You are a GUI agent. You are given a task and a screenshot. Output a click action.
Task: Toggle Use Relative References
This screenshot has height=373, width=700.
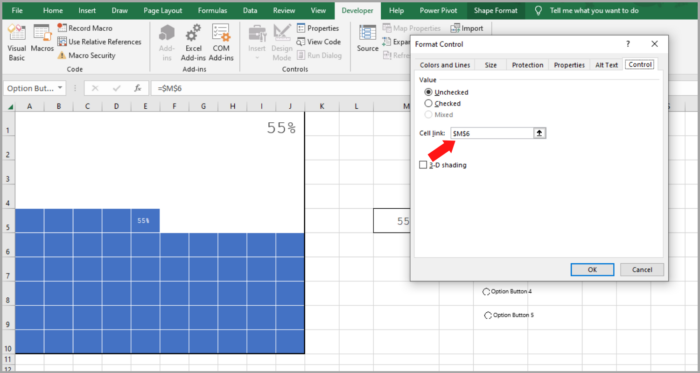(x=99, y=42)
